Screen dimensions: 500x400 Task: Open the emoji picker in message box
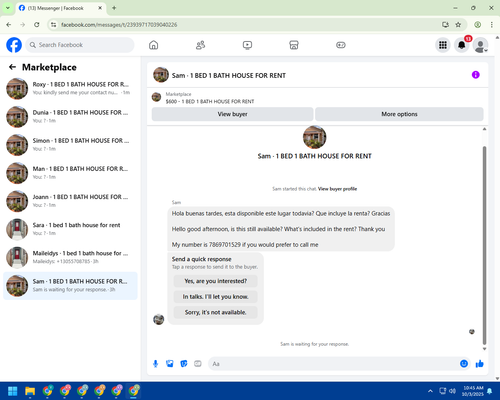pyautogui.click(x=464, y=364)
